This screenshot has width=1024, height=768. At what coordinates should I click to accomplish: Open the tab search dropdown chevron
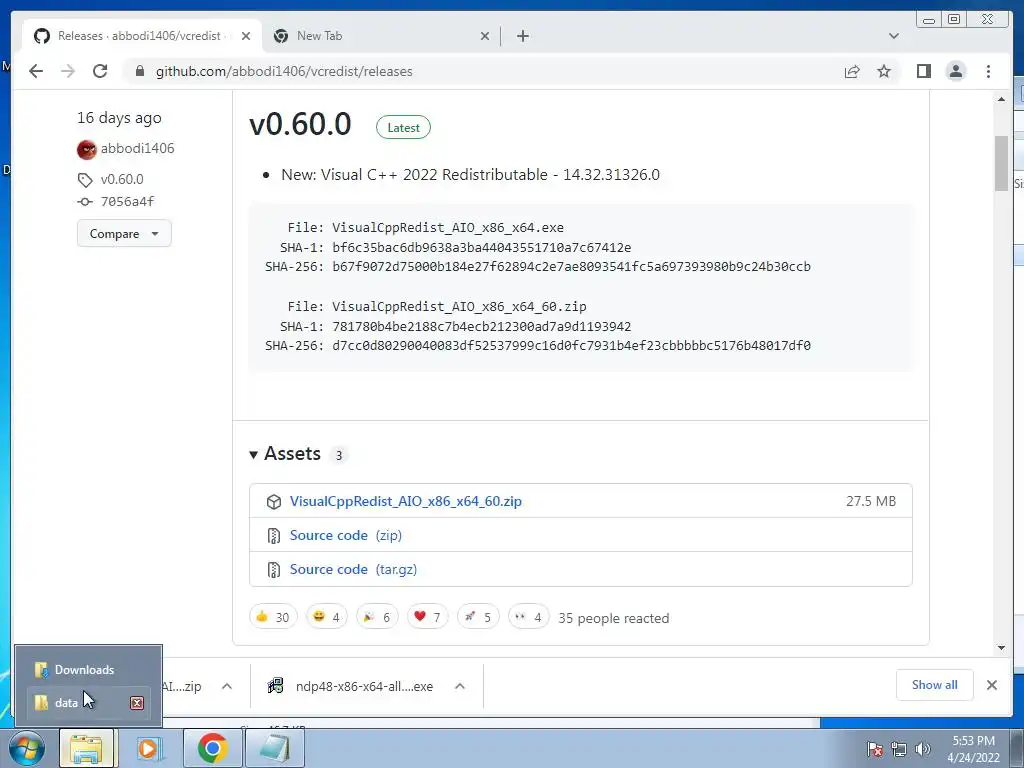pos(894,36)
